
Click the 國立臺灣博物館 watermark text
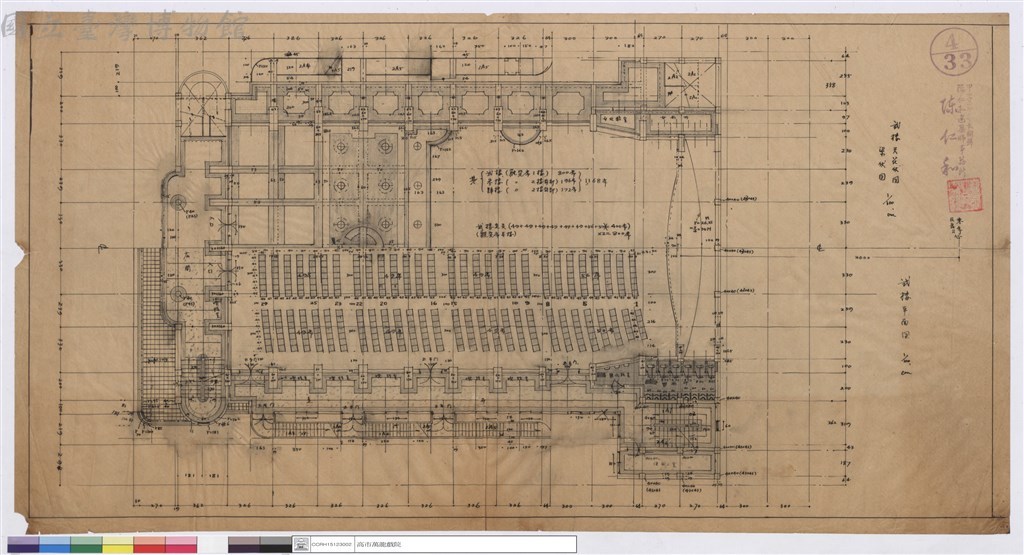pyautogui.click(x=124, y=26)
